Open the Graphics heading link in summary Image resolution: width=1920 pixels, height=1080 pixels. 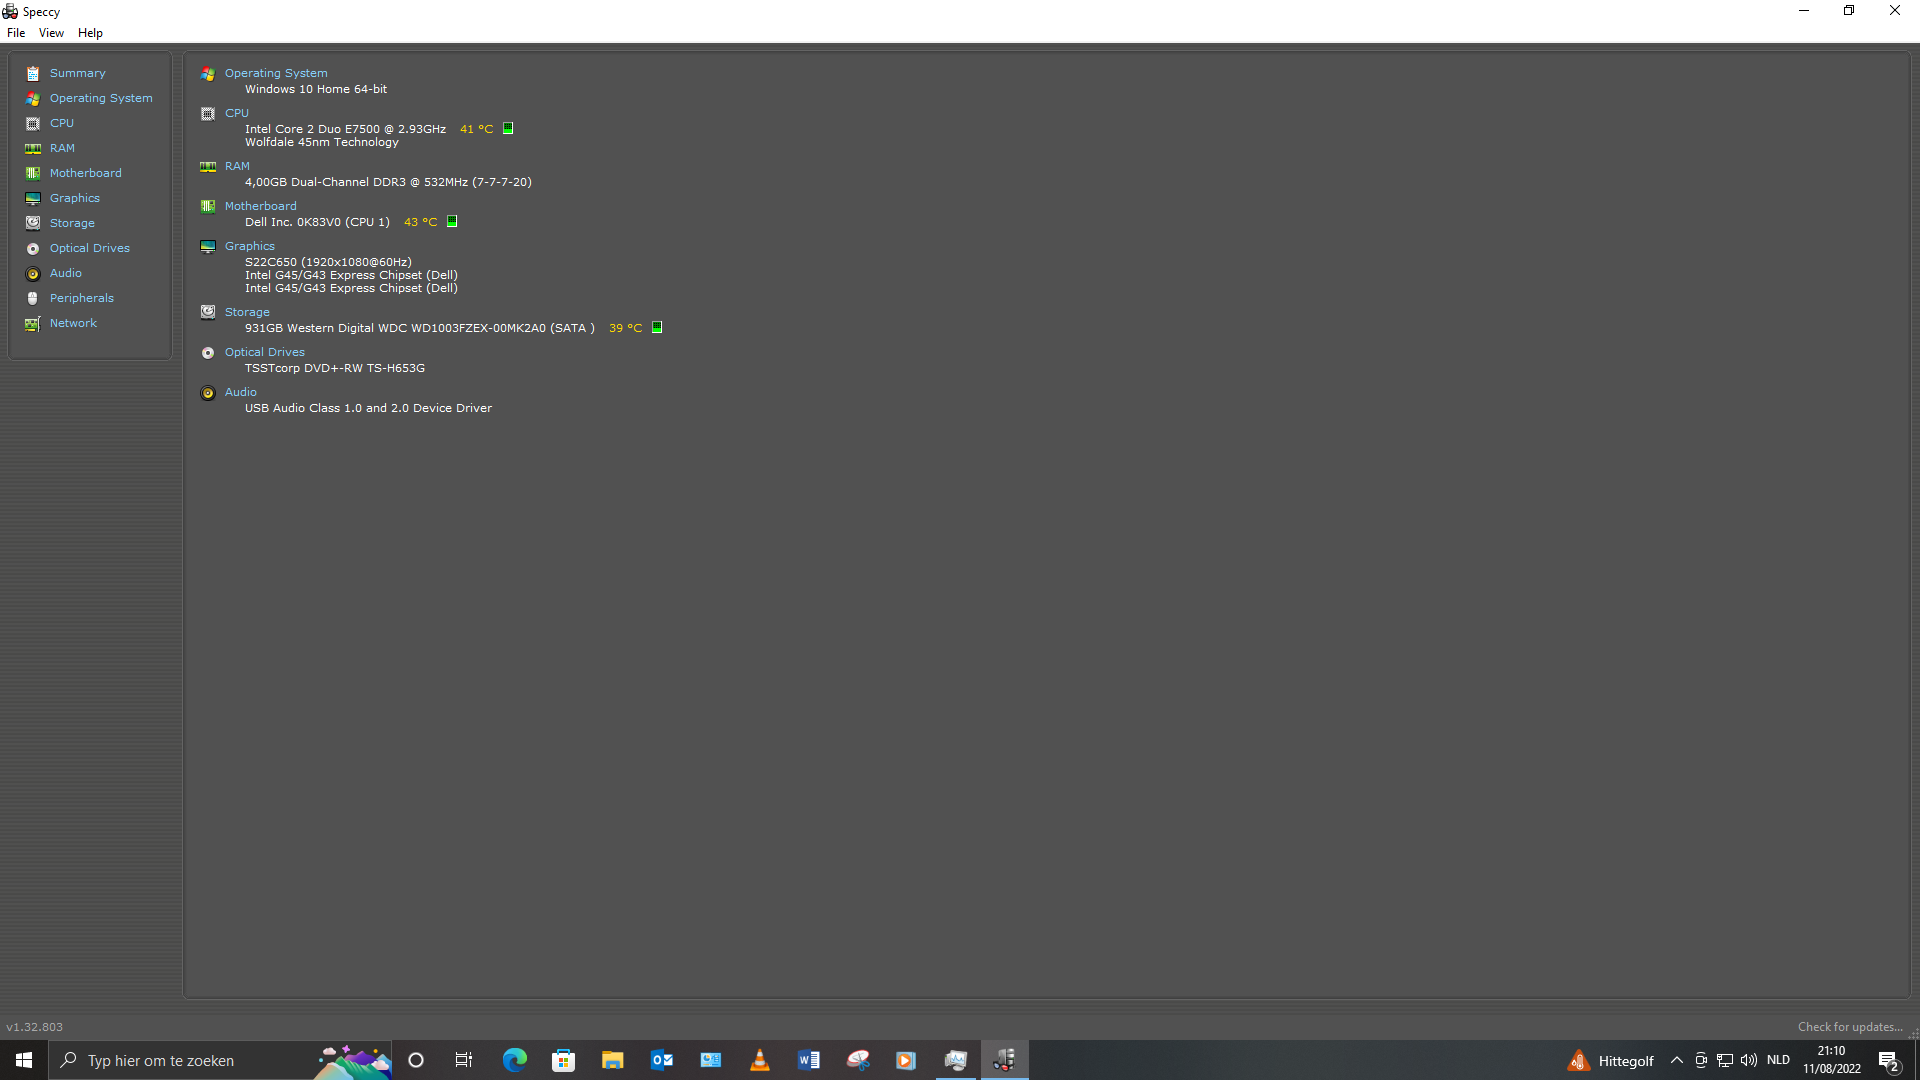click(249, 246)
